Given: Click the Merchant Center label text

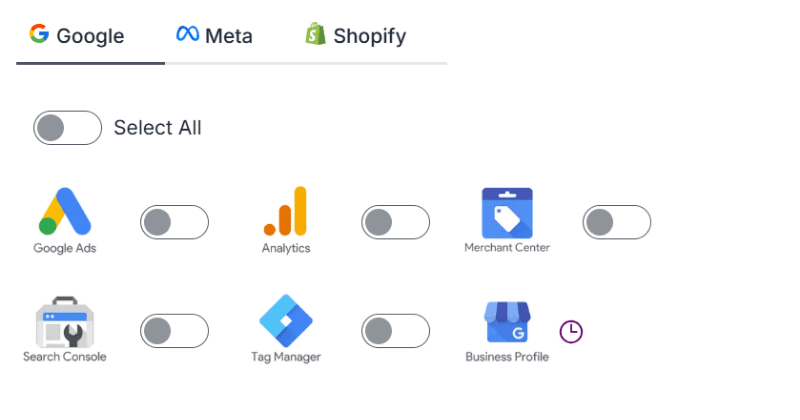Looking at the screenshot, I should click(x=507, y=248).
